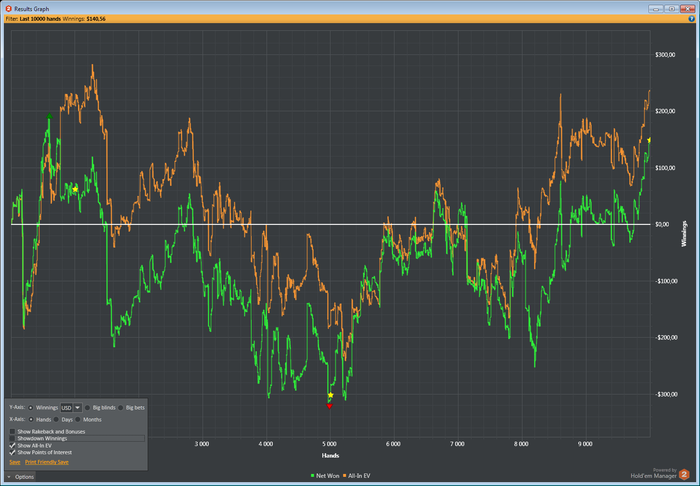
Task: Select the Hands X-Axis radio button
Action: pos(31,420)
